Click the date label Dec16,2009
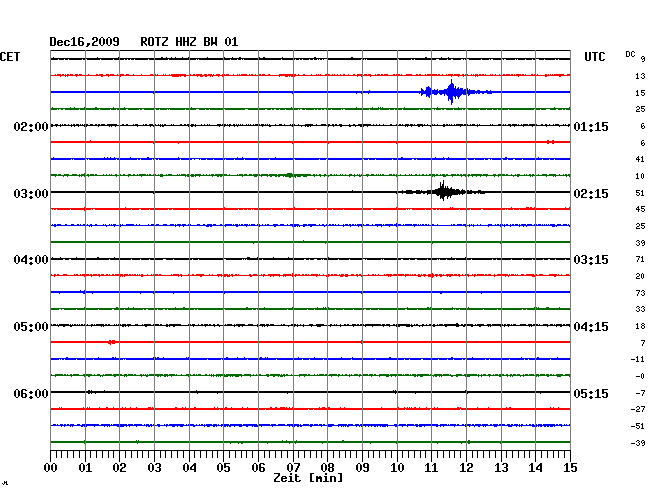This screenshot has width=650, height=494. 85,42
